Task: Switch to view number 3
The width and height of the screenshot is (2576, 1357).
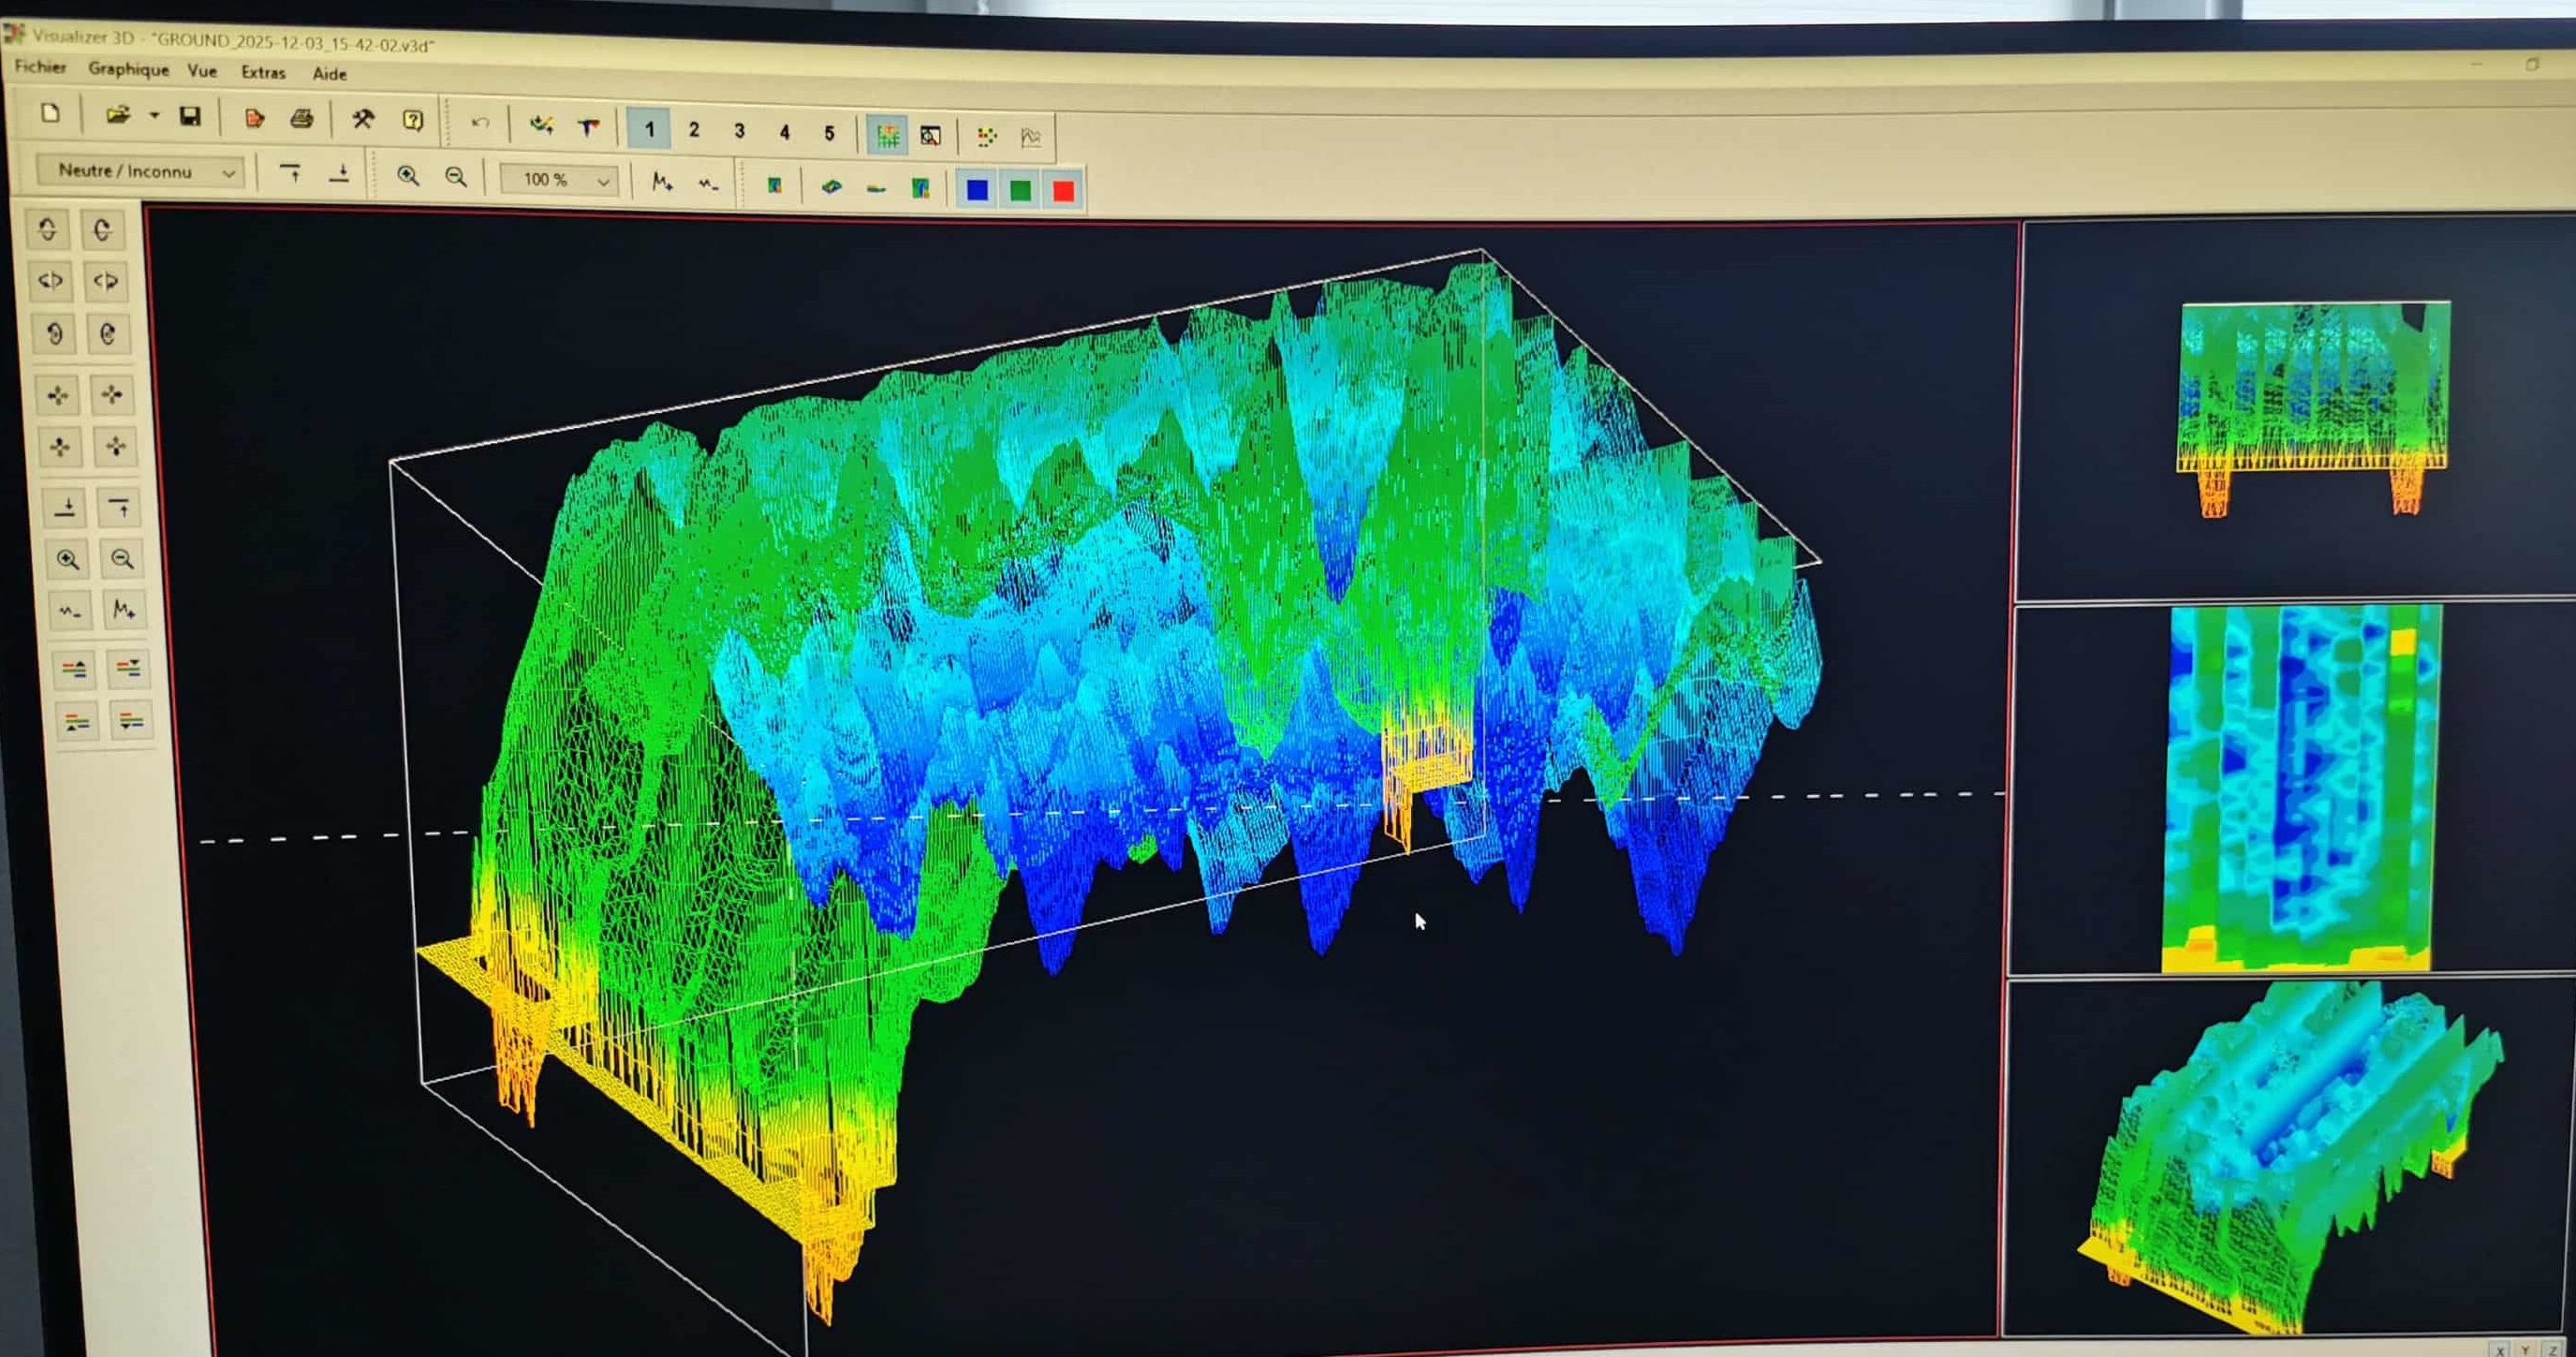Action: pos(739,131)
